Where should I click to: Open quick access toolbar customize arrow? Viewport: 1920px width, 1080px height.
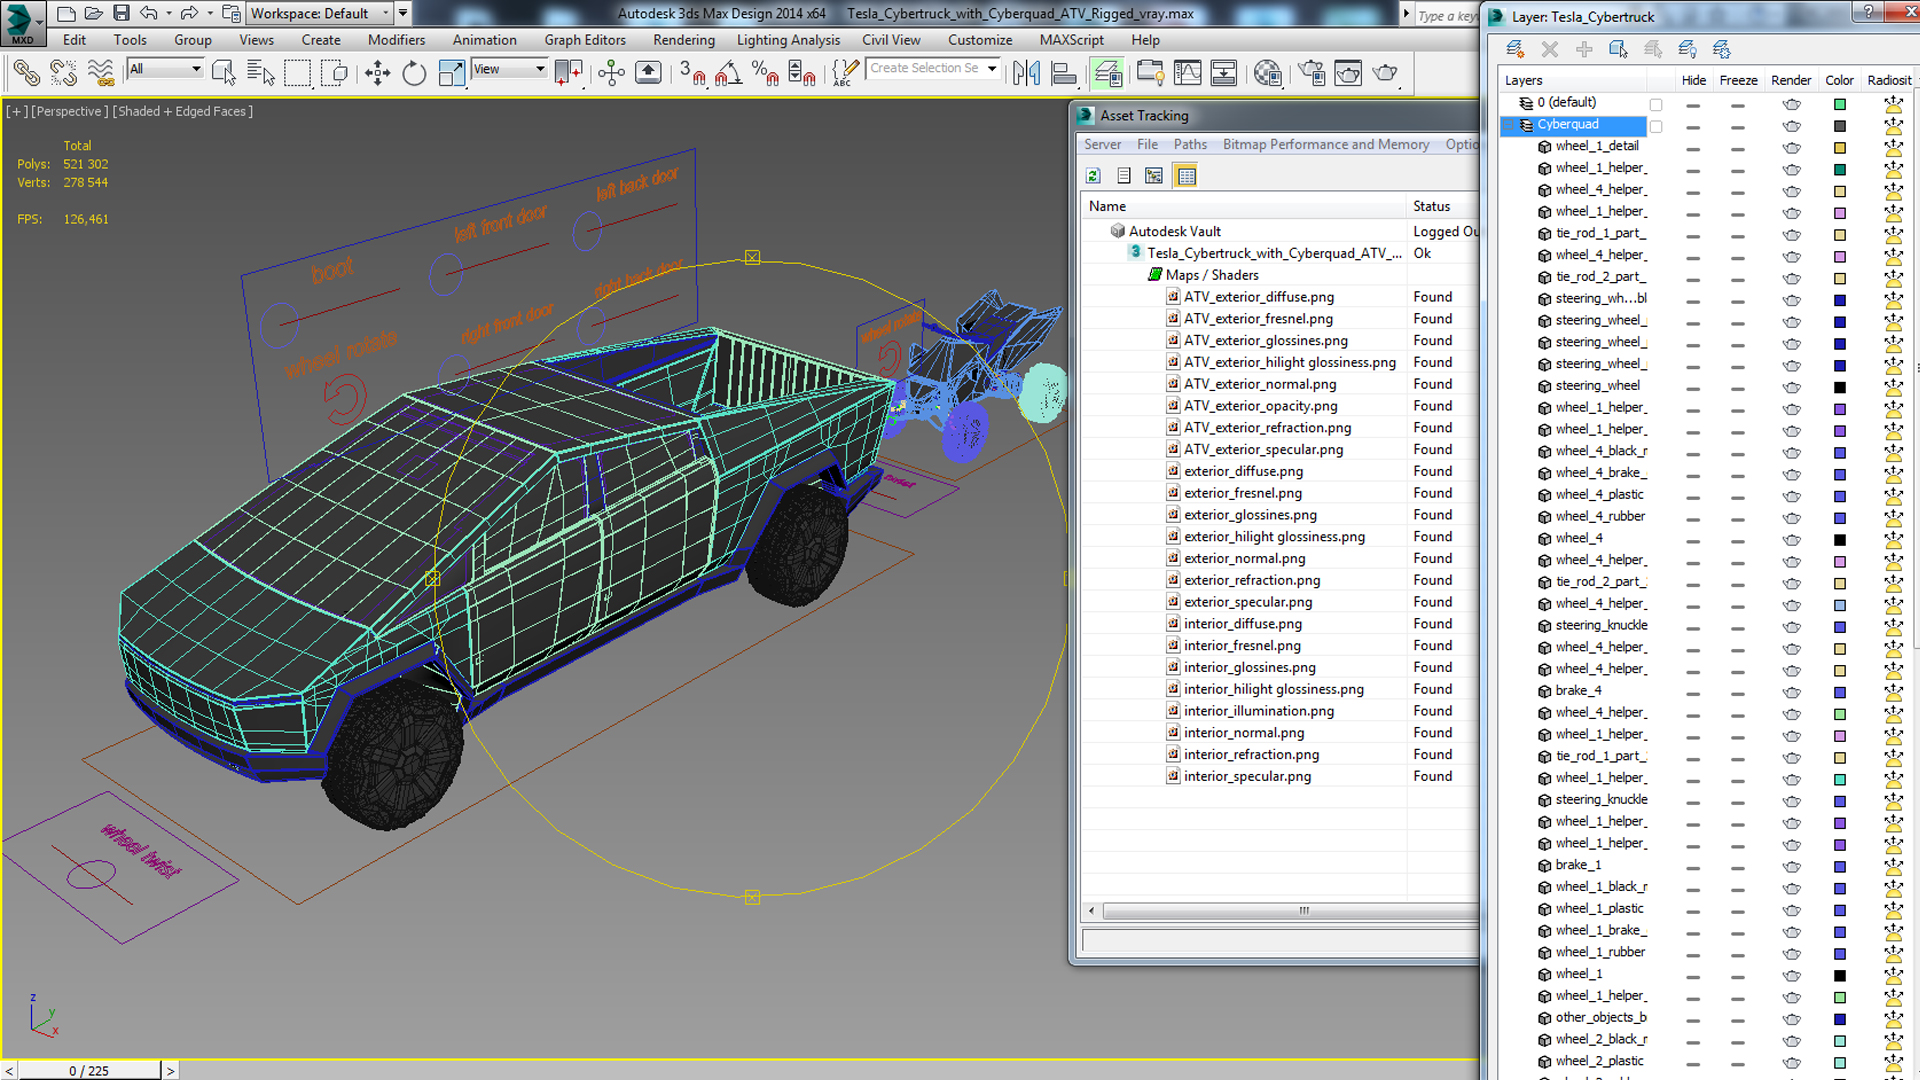click(x=403, y=13)
